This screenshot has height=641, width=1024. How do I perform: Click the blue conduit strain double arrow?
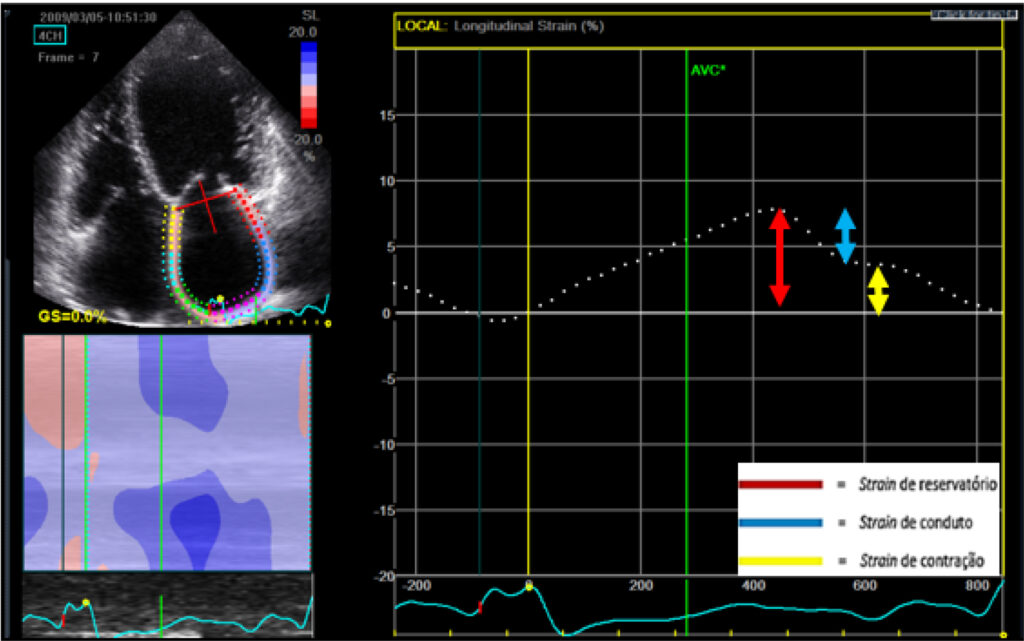click(x=845, y=236)
